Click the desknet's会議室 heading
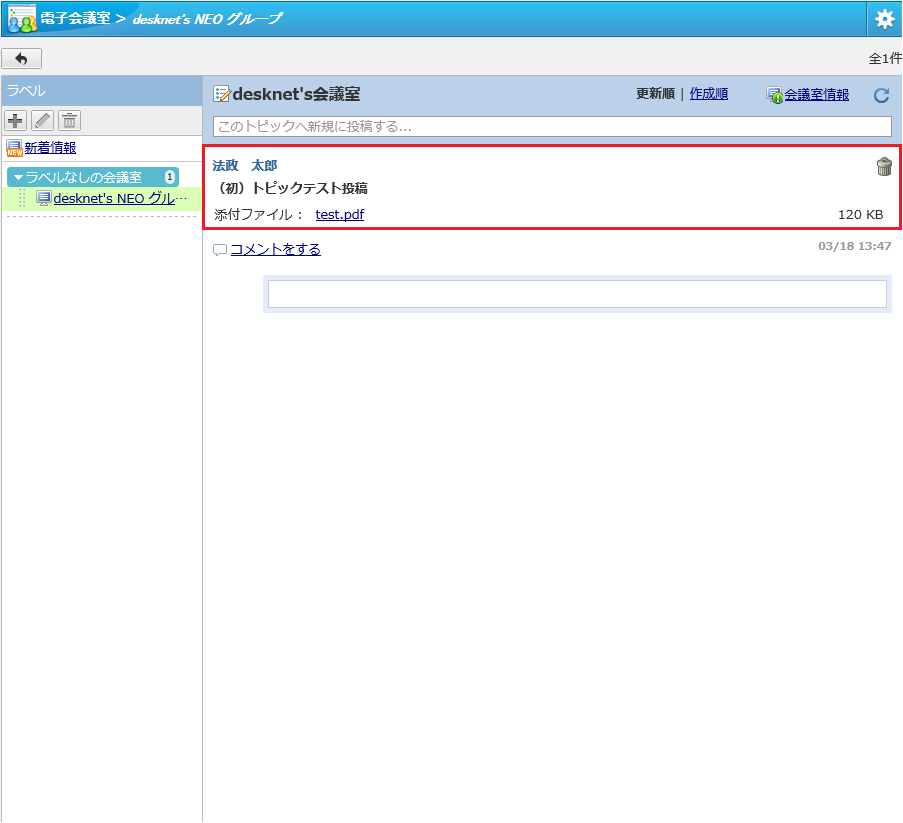Screen dimensions: 903x823 click(x=297, y=94)
